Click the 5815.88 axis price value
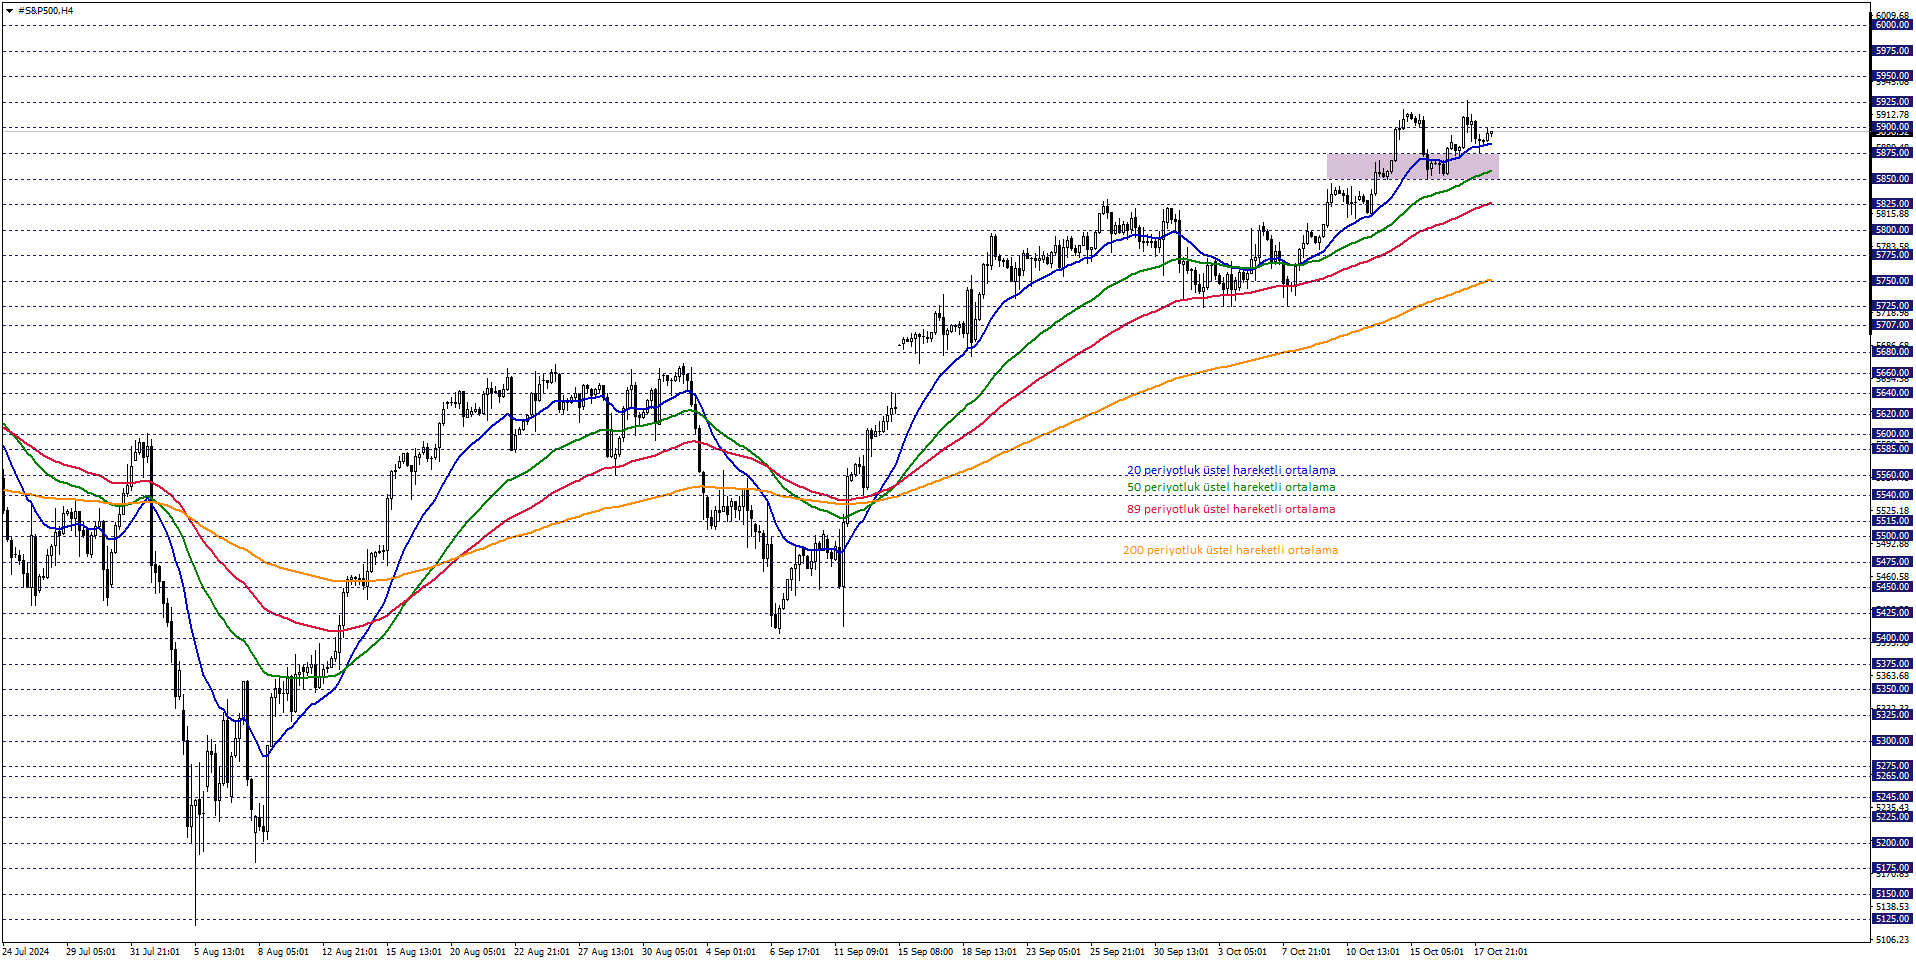The height and width of the screenshot is (963, 1916). (x=1892, y=214)
